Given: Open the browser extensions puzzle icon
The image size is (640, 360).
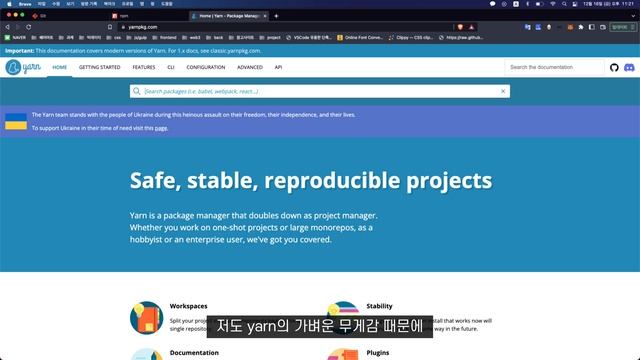Looking at the screenshot, I should click(581, 27).
